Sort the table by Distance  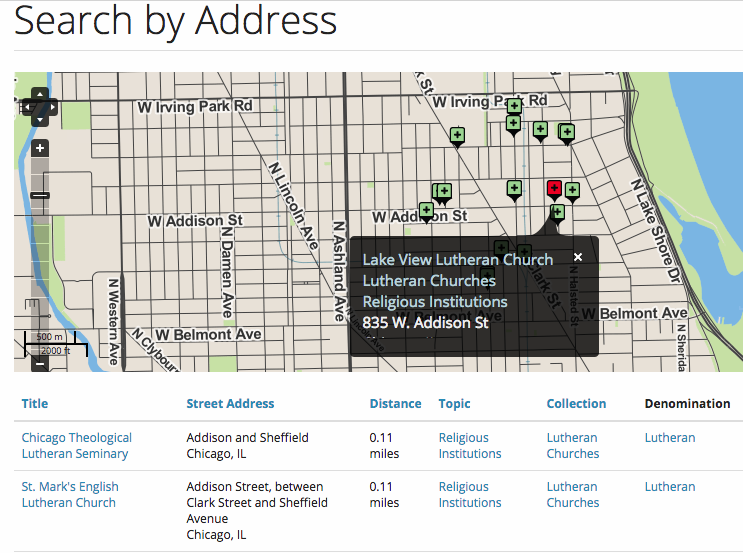coord(395,404)
